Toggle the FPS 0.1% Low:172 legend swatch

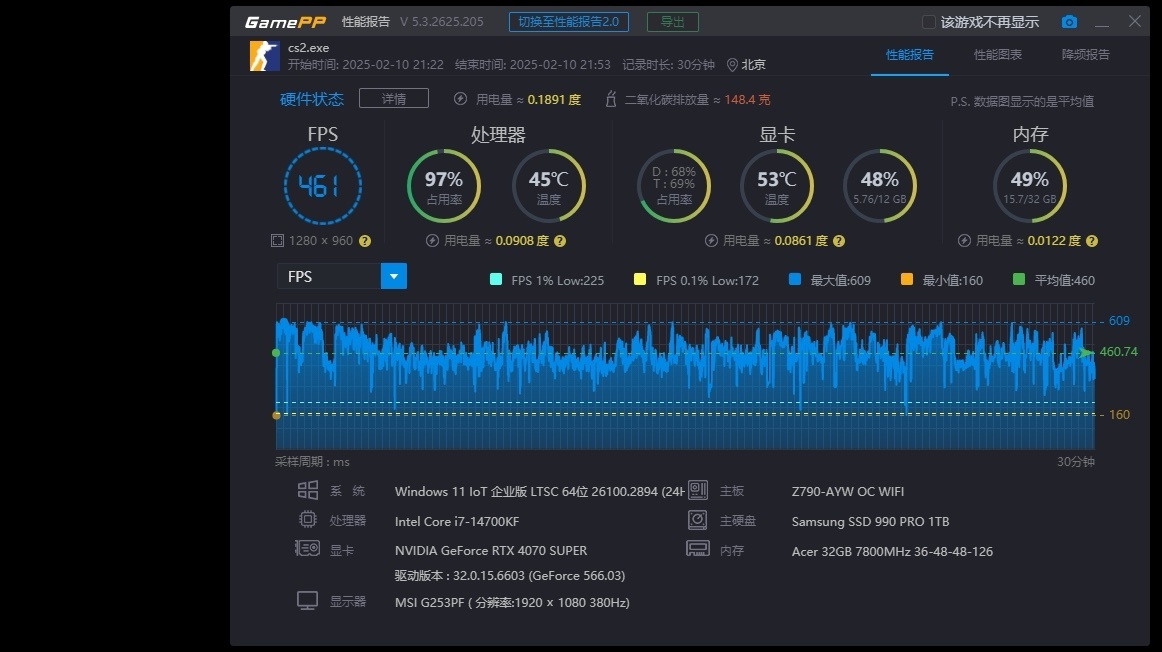640,279
